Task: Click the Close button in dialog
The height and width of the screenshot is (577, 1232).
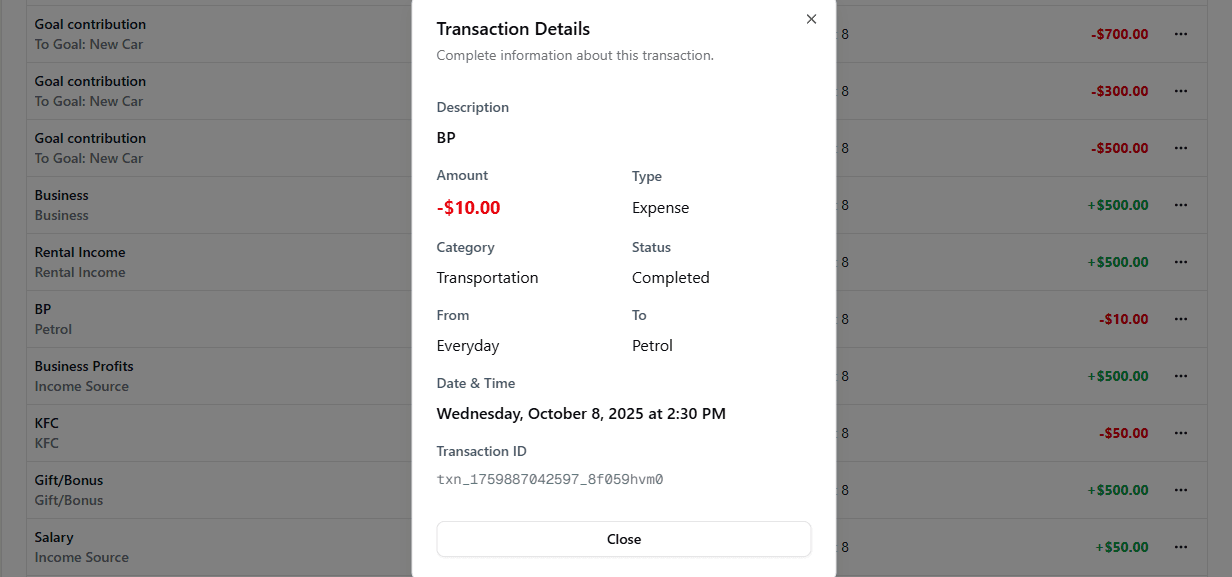Action: pos(623,539)
